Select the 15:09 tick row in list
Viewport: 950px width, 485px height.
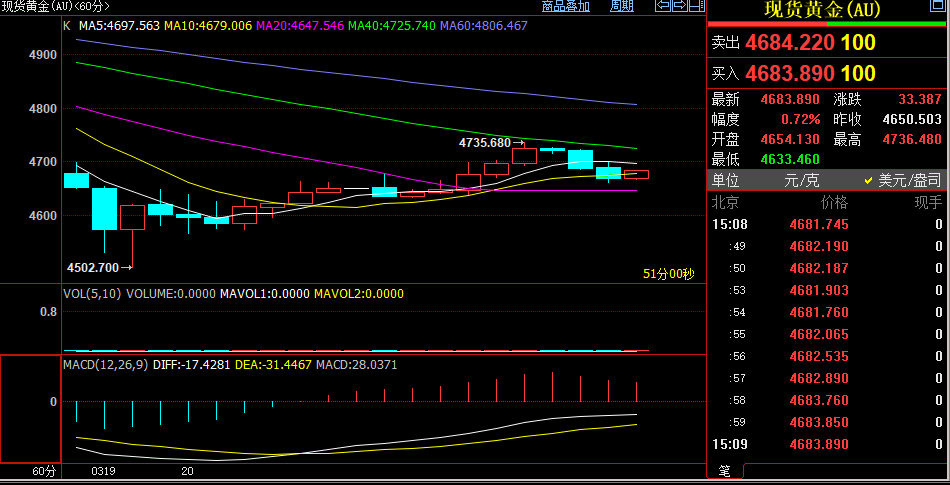click(x=828, y=444)
